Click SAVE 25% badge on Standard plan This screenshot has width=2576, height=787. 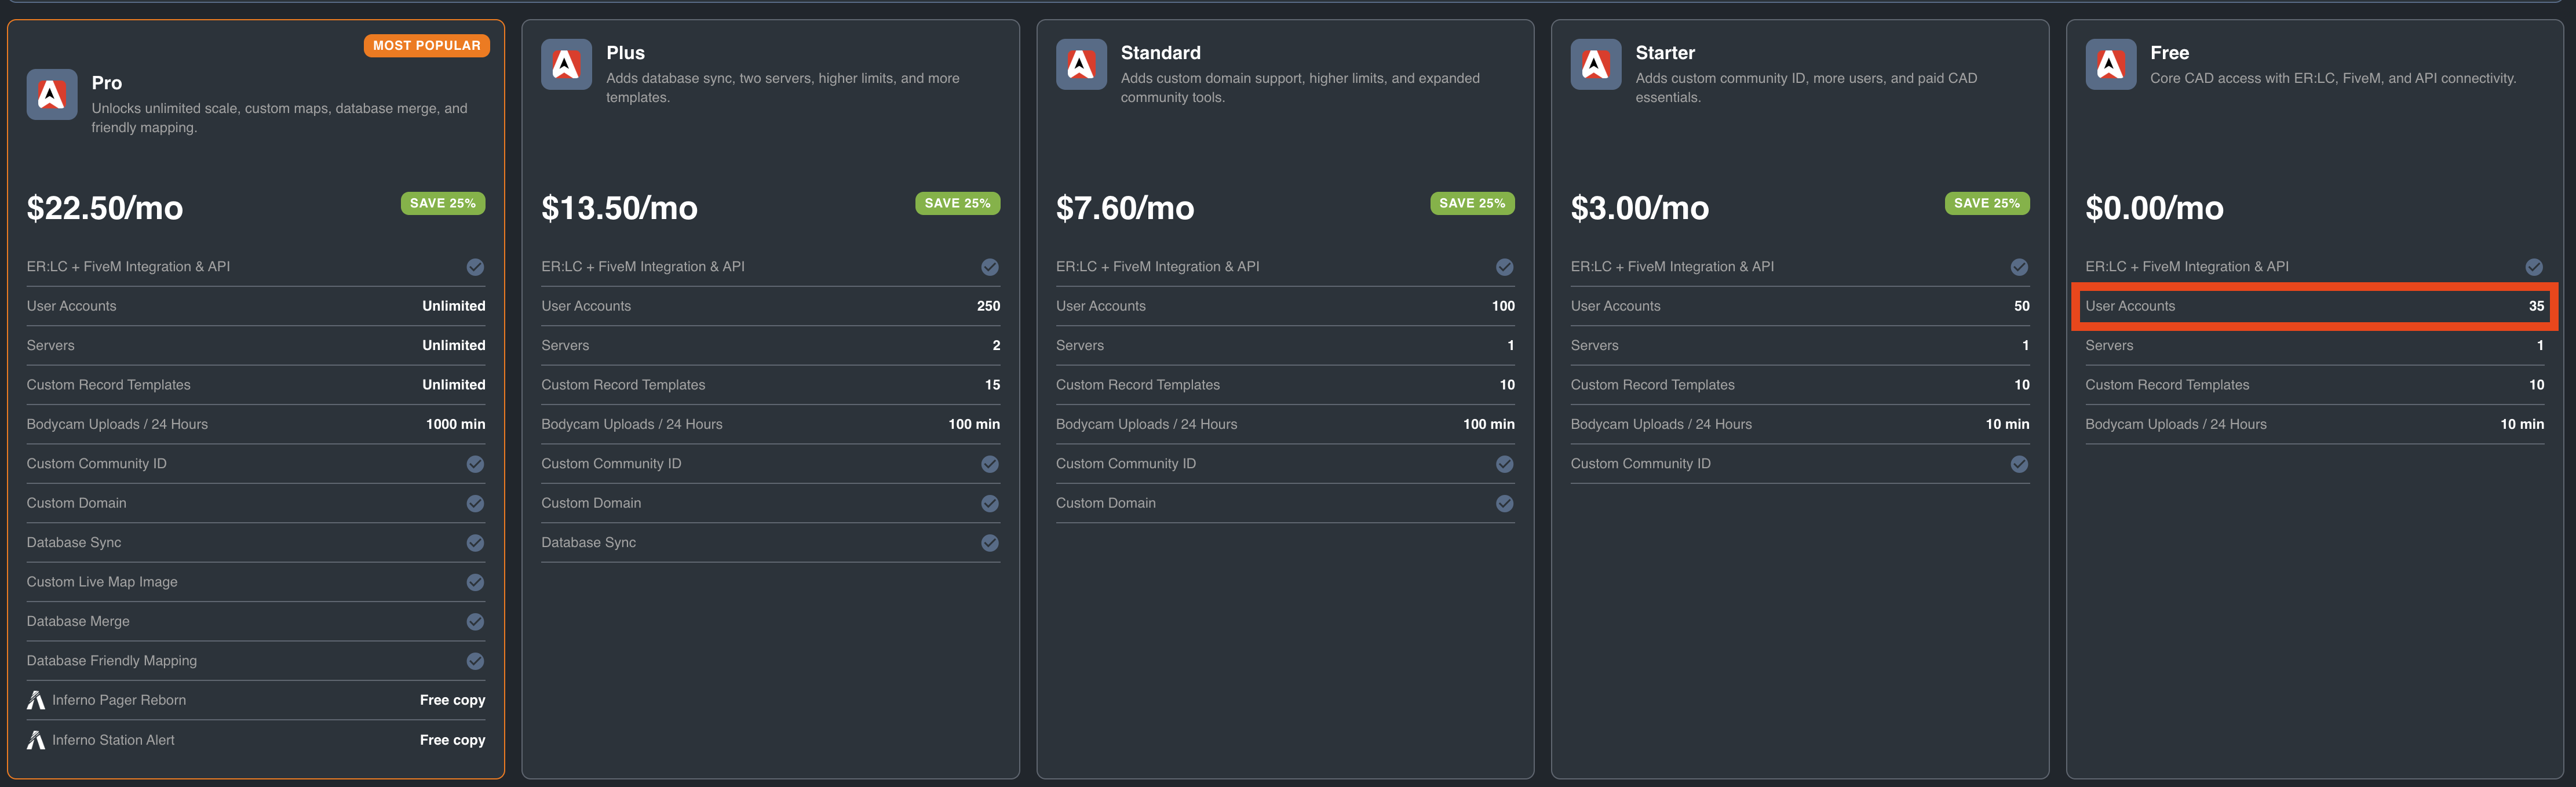(x=1472, y=203)
